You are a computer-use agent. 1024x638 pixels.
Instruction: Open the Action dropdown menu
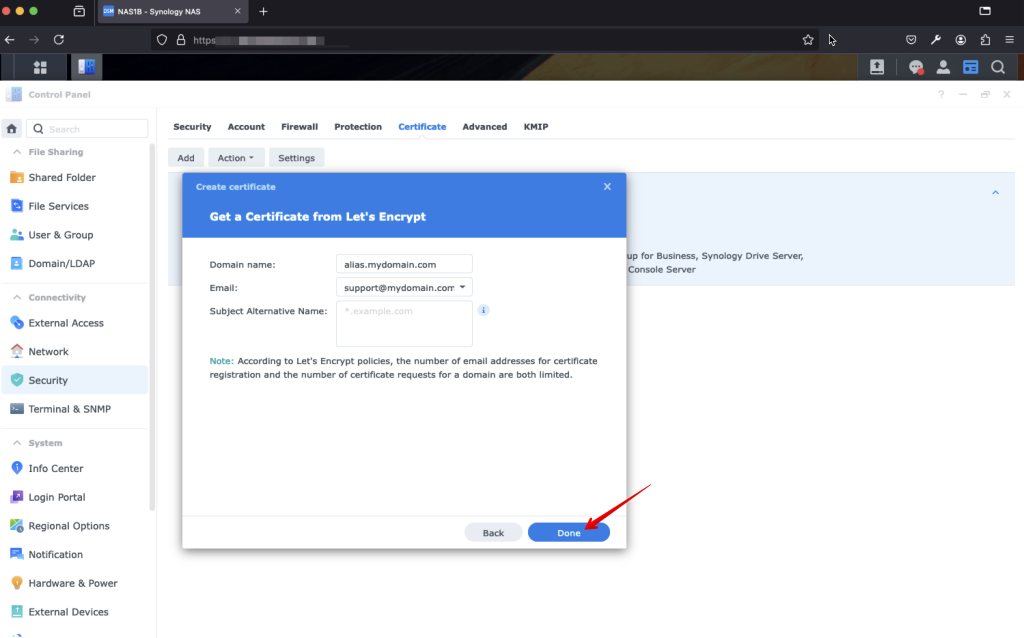click(236, 158)
